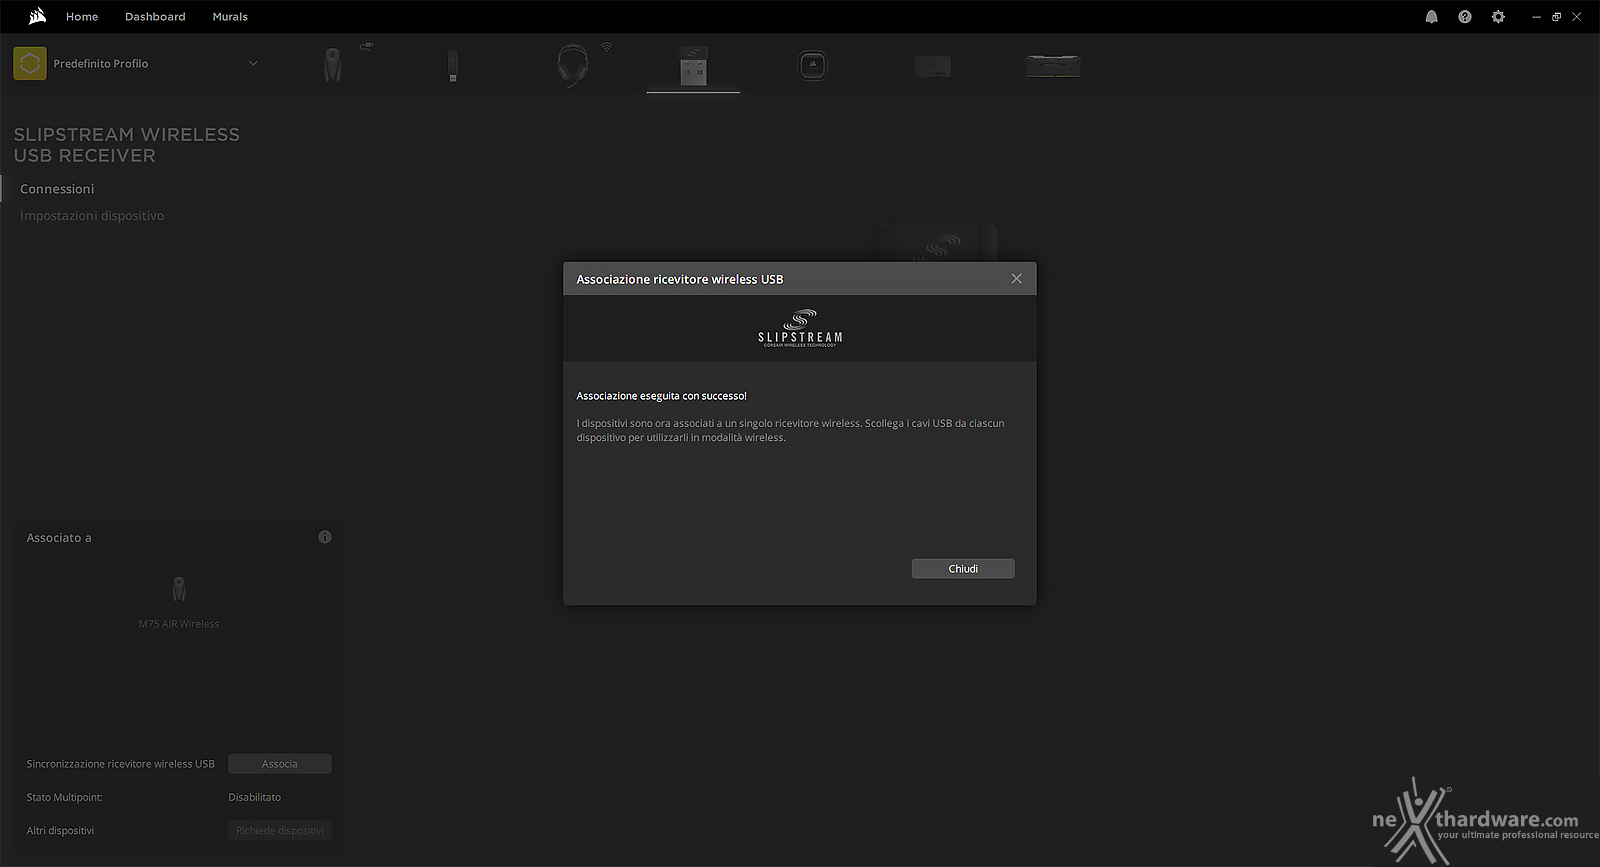Viewport: 1600px width, 867px height.
Task: Click the profile hexagon icon
Action: [x=30, y=64]
